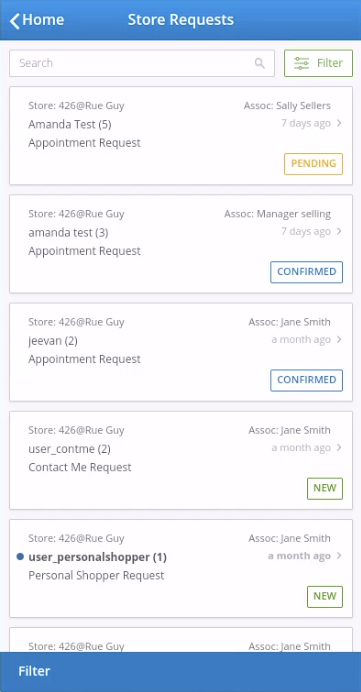Image resolution: width=361 pixels, height=692 pixels.
Task: Click the magnifier icon in the search box
Action: coord(260,63)
